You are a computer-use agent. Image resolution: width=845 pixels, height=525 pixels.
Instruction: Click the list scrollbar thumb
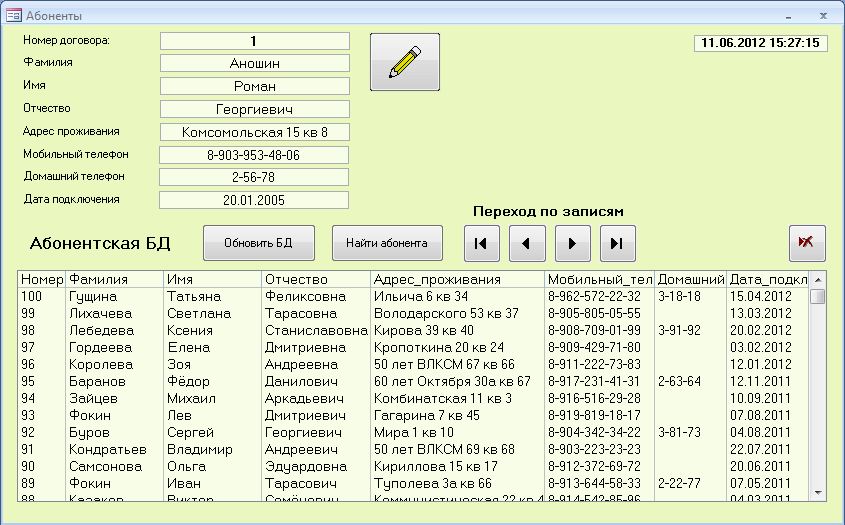[x=818, y=297]
